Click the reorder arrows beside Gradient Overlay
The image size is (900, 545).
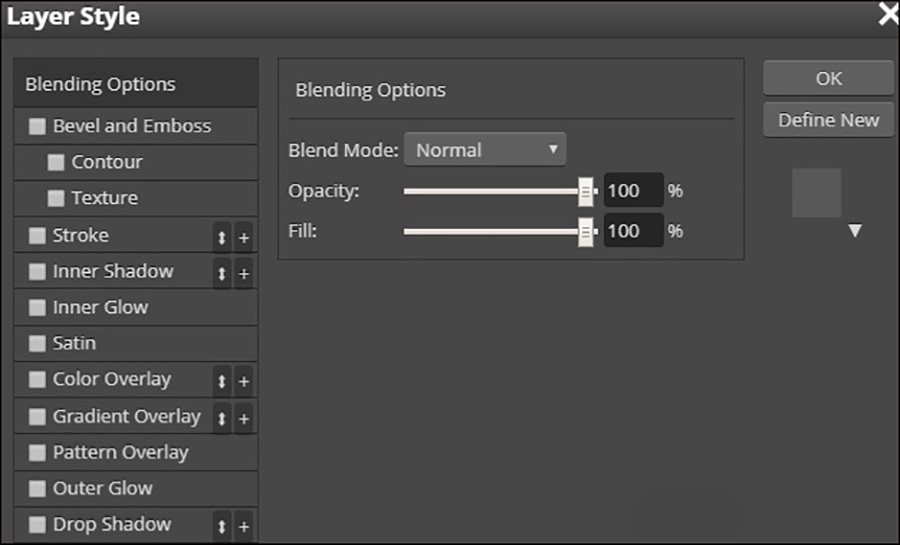coord(222,418)
